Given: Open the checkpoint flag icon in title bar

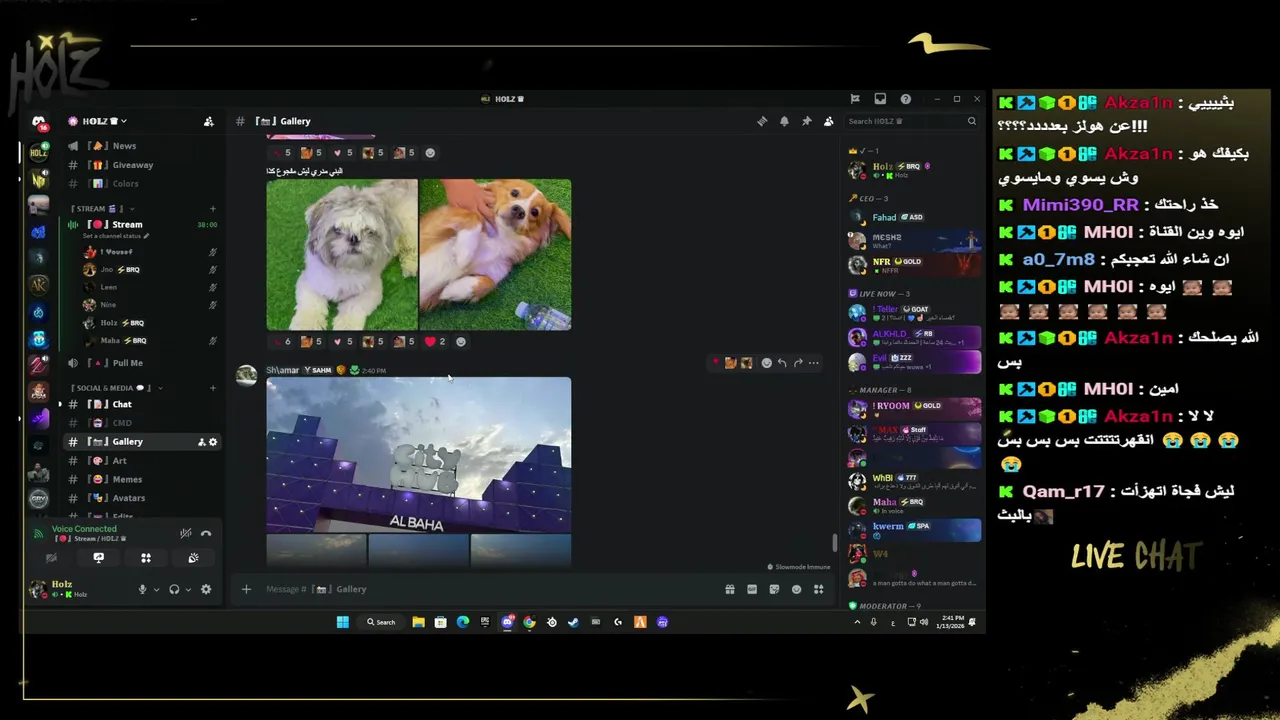Looking at the screenshot, I should coord(855,99).
